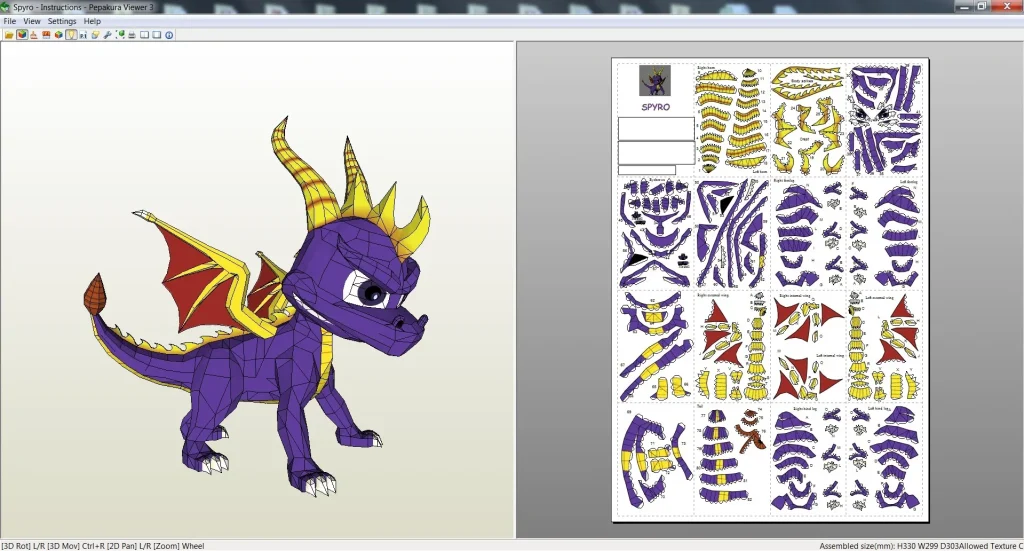Click the yellow horn pieces page
This screenshot has height=551, width=1024.
(732, 119)
